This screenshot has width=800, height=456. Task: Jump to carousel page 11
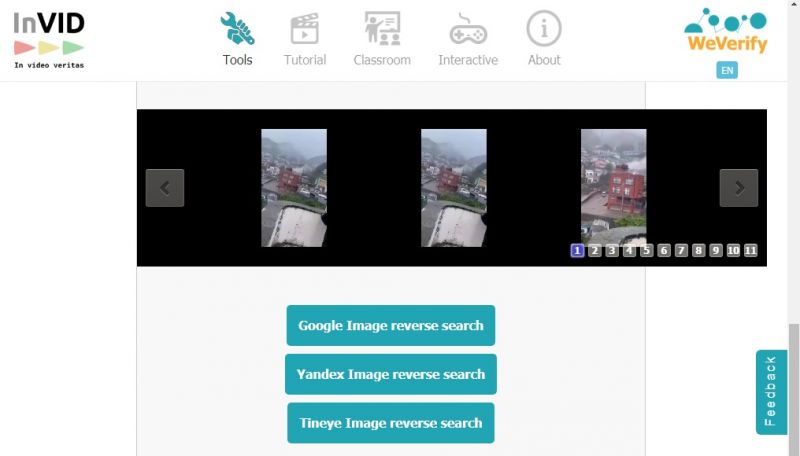click(x=751, y=251)
